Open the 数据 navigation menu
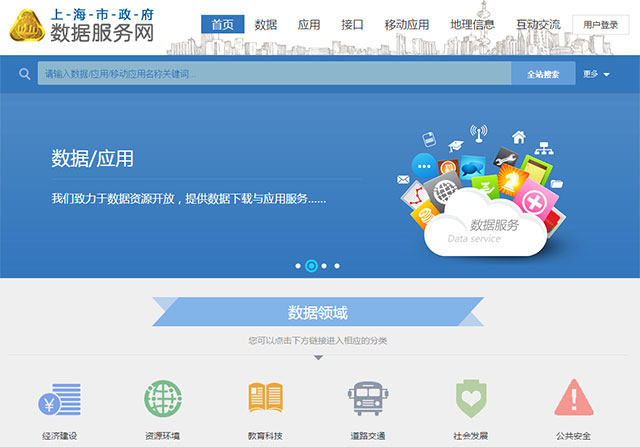640x447 pixels. click(266, 24)
